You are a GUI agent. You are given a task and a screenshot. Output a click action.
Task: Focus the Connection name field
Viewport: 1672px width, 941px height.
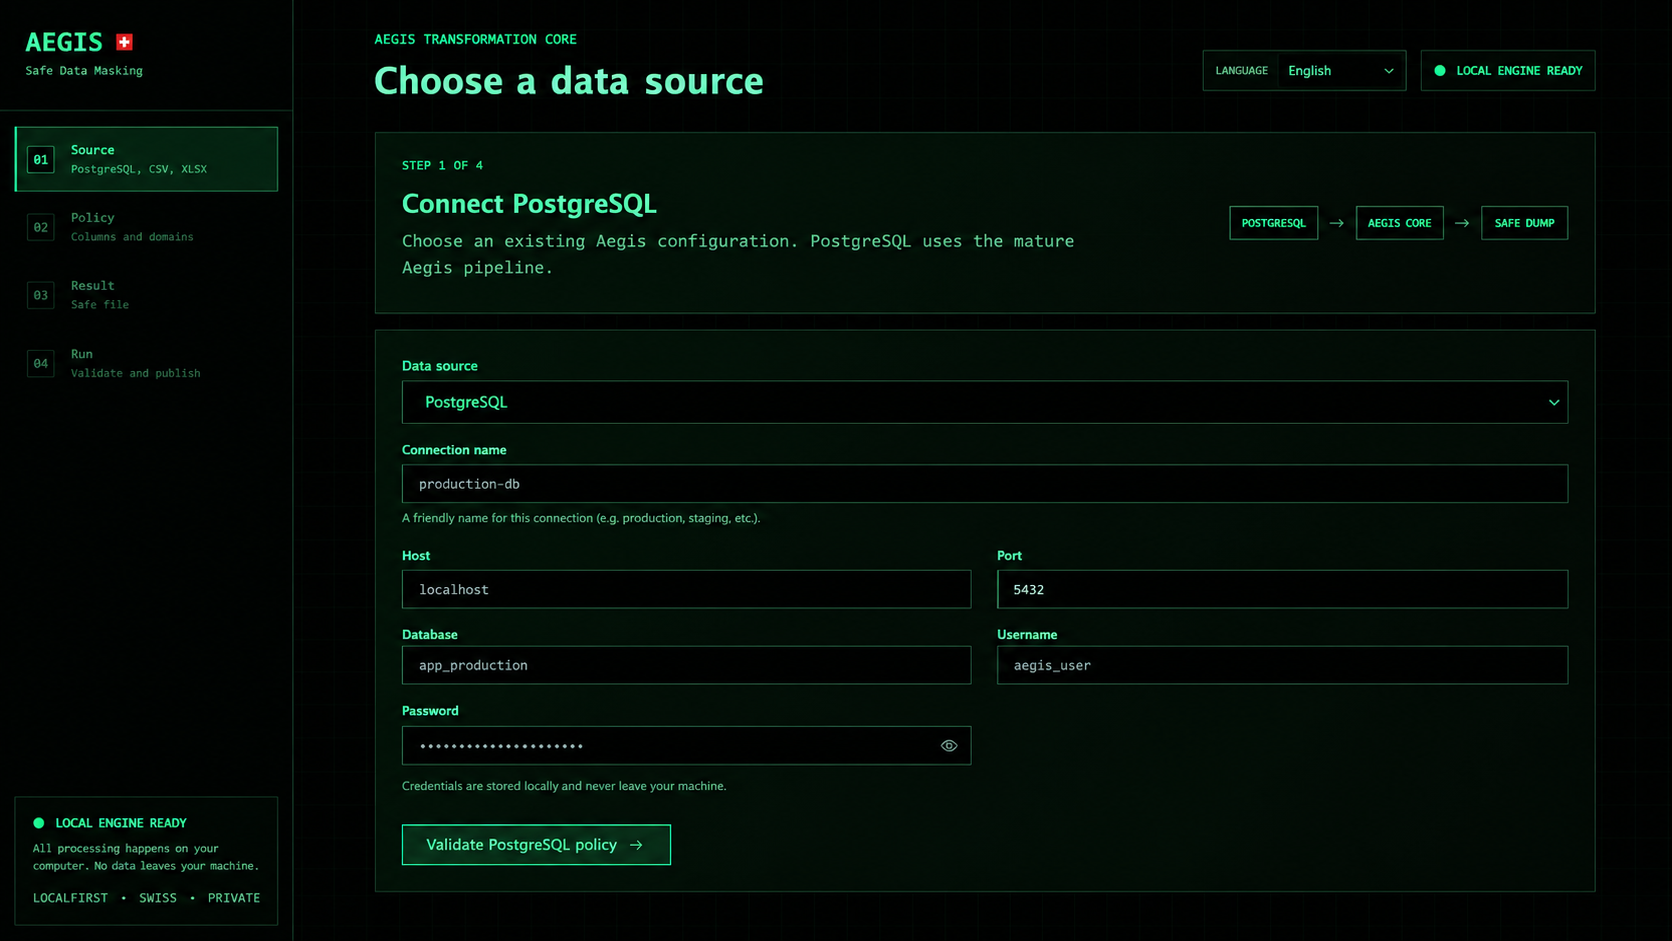(x=985, y=484)
